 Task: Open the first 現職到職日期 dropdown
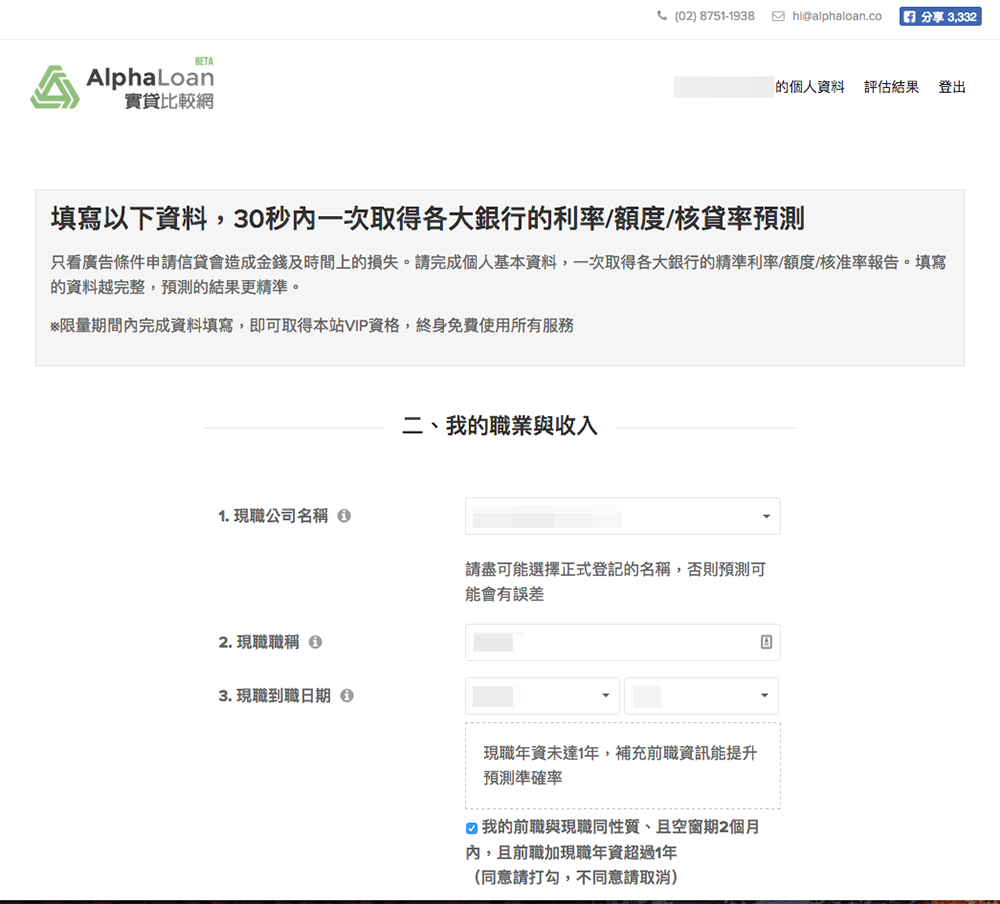pyautogui.click(x=542, y=696)
